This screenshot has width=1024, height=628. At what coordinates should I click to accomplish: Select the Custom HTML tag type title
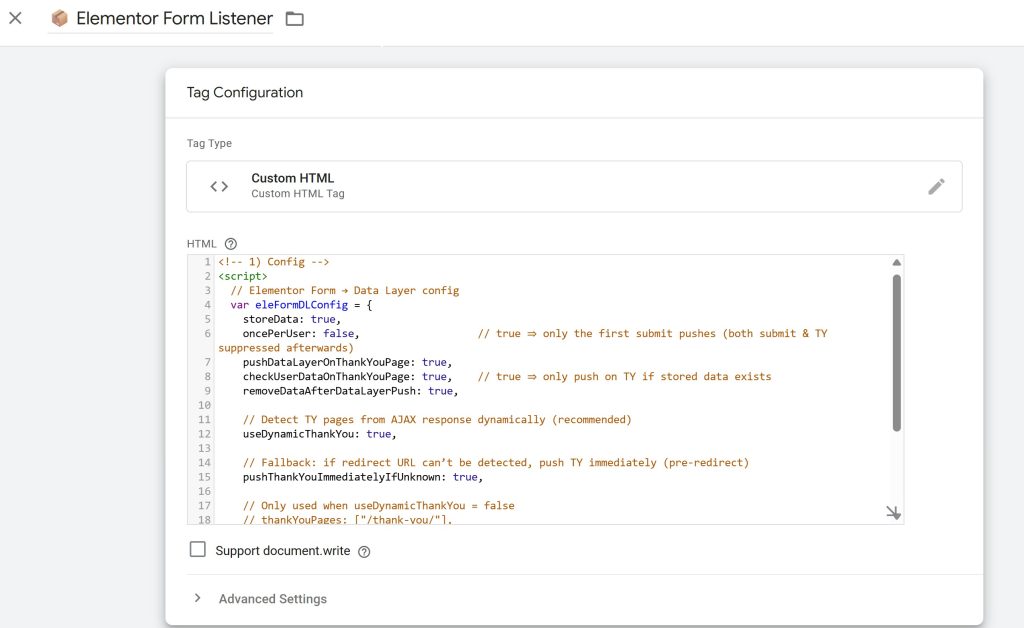click(x=293, y=178)
